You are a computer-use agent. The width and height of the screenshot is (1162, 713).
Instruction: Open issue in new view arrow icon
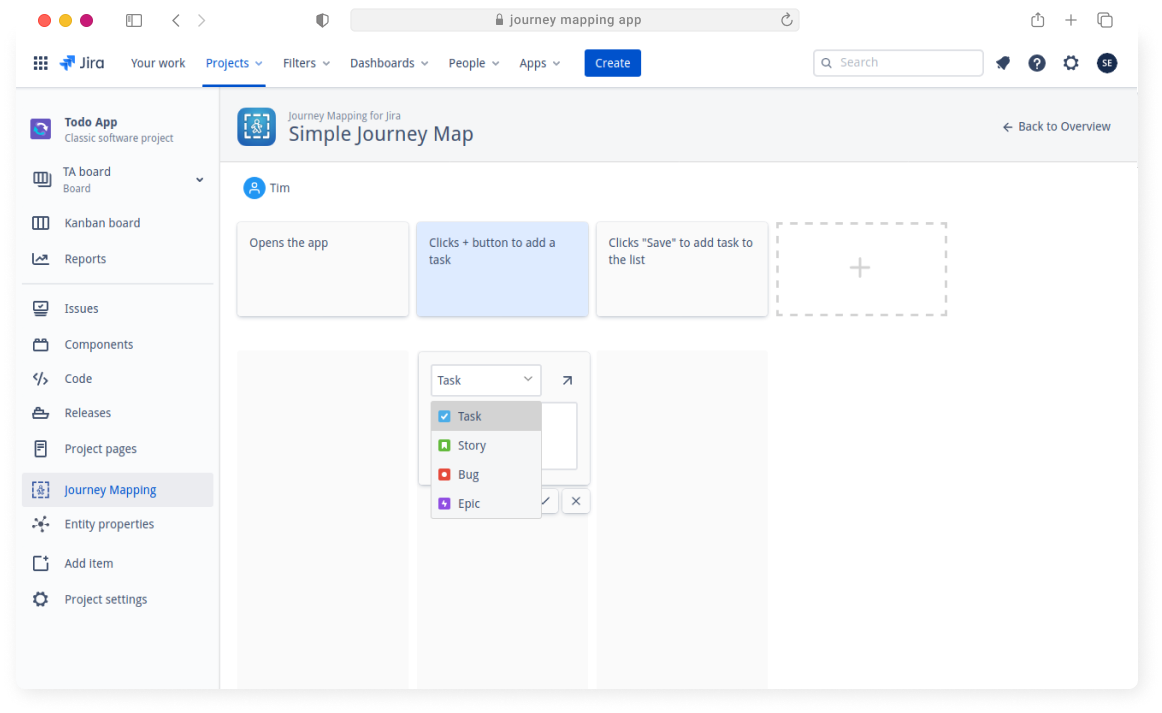pyautogui.click(x=567, y=380)
